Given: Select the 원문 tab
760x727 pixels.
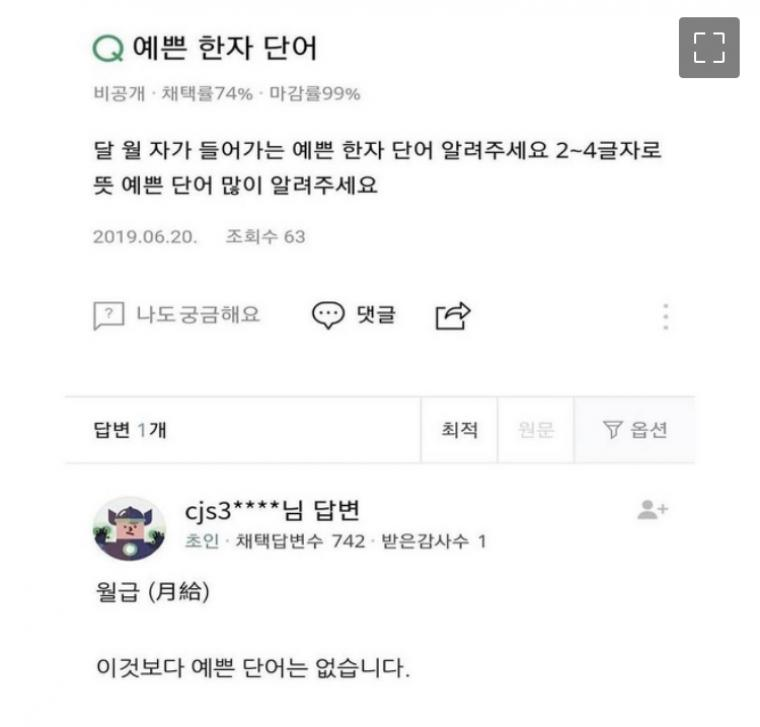Looking at the screenshot, I should 536,430.
